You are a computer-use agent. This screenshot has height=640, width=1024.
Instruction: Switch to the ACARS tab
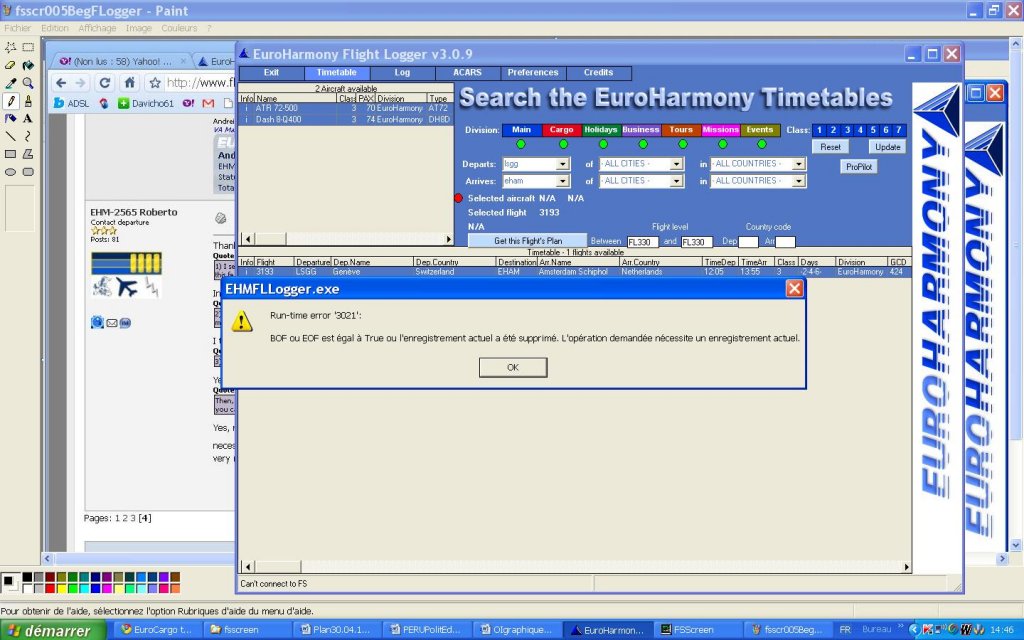(x=466, y=73)
